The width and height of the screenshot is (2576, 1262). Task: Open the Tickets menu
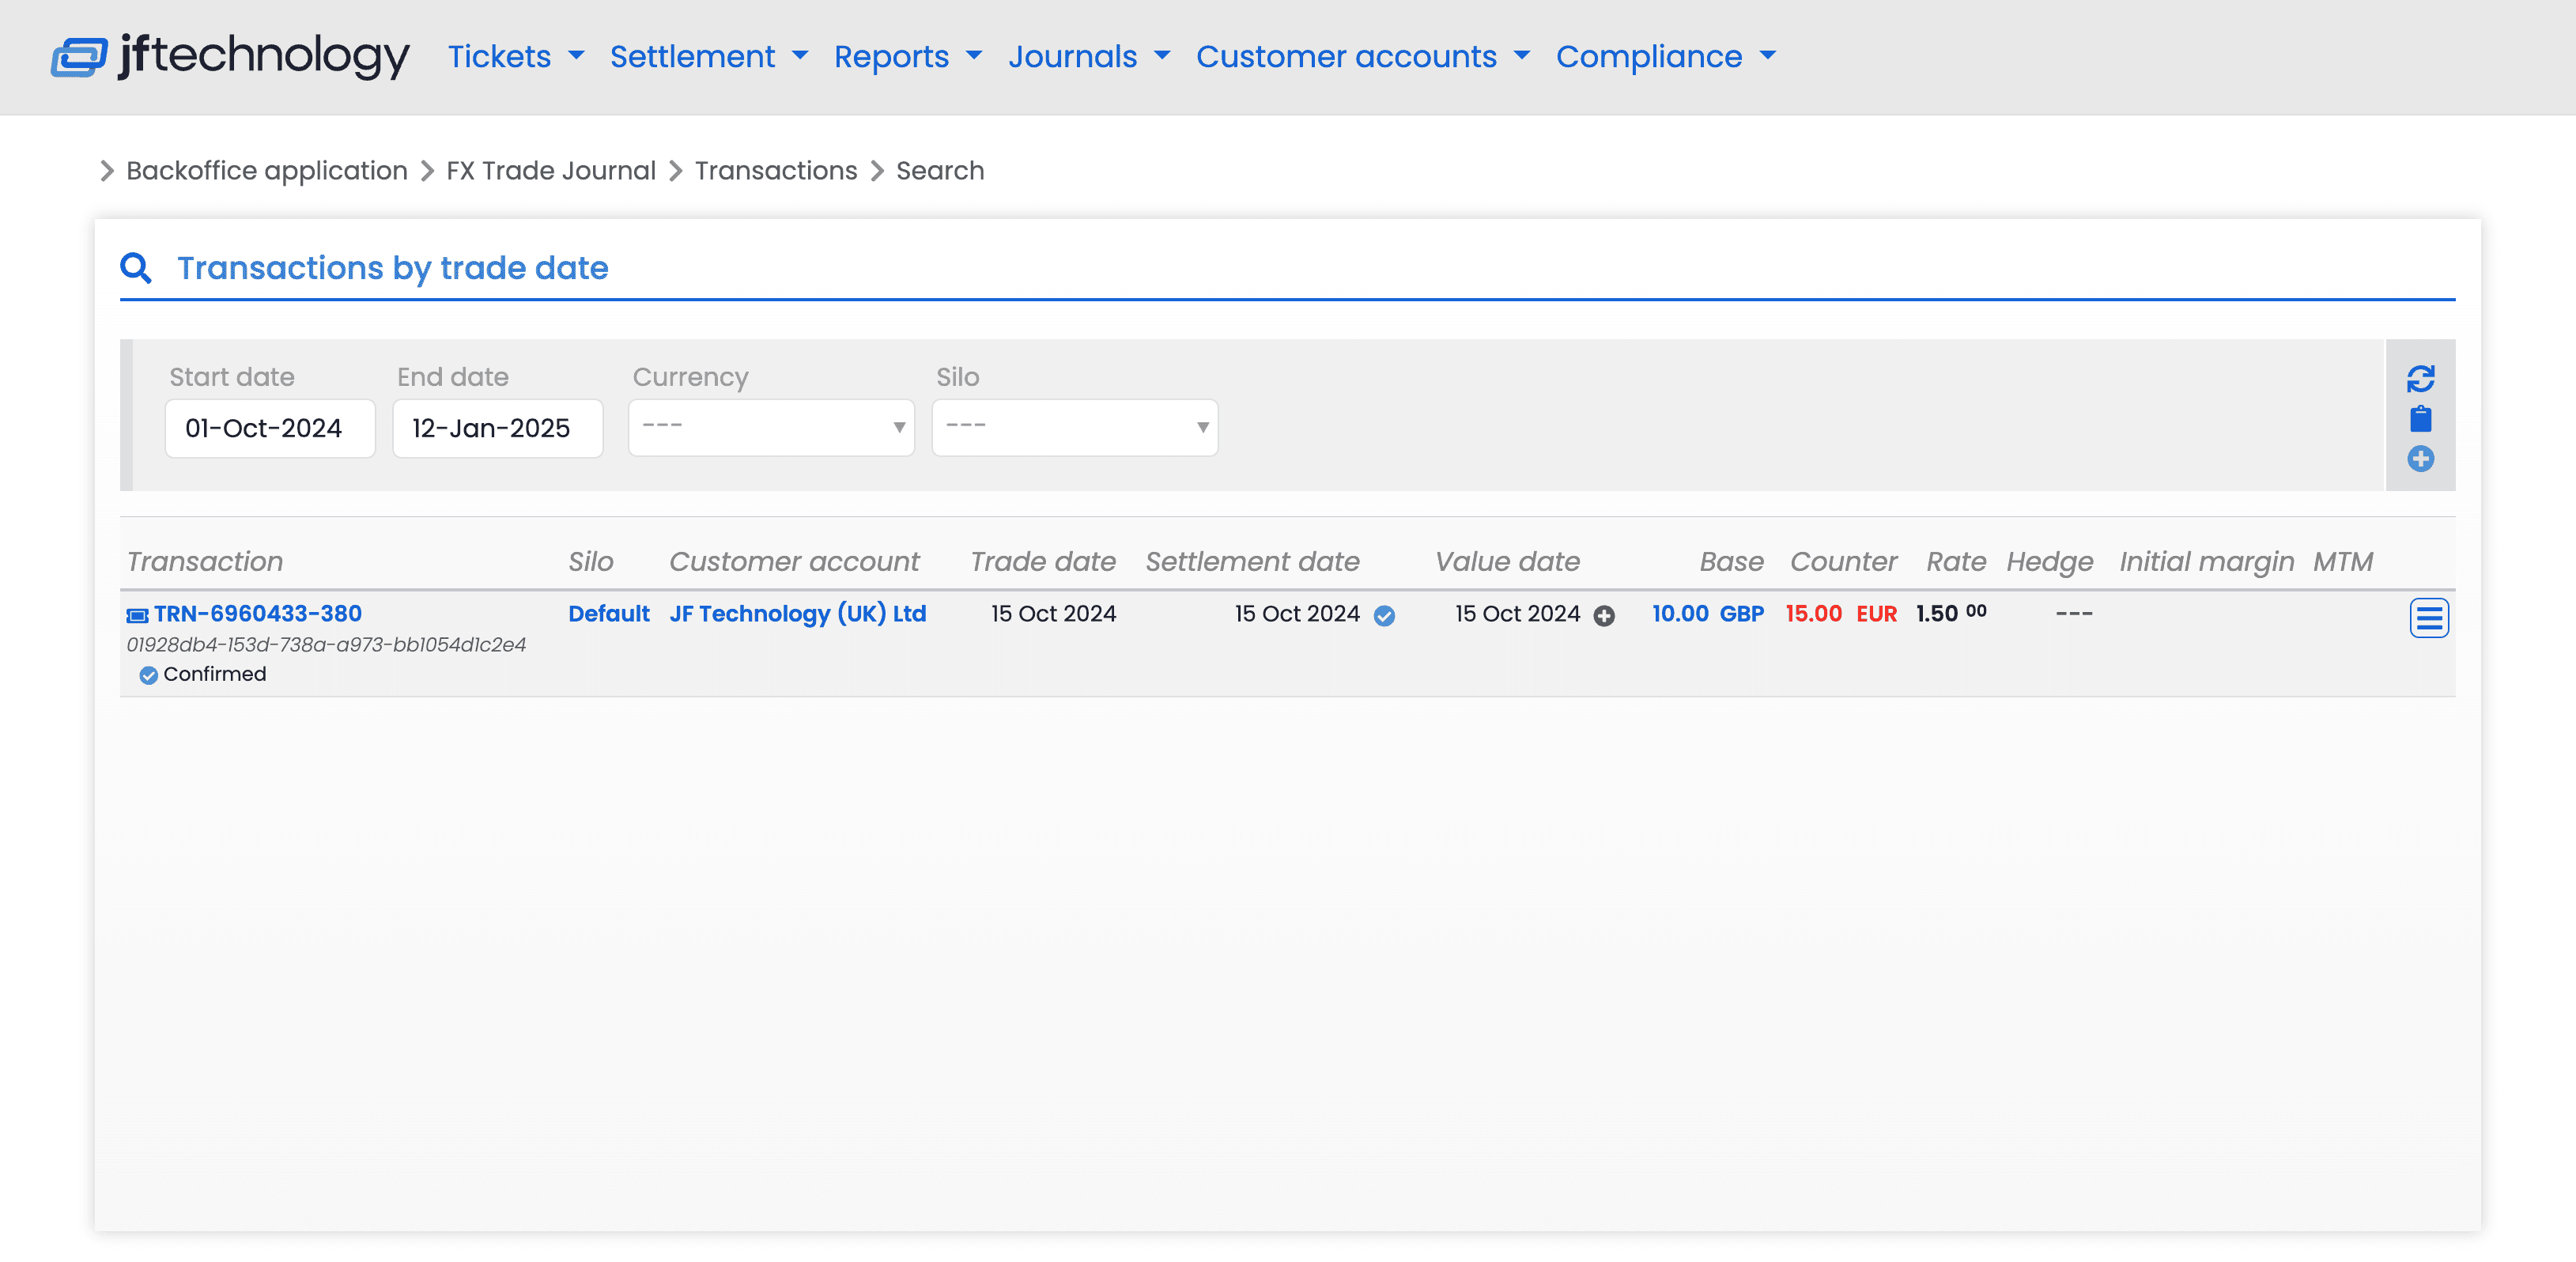tap(516, 57)
